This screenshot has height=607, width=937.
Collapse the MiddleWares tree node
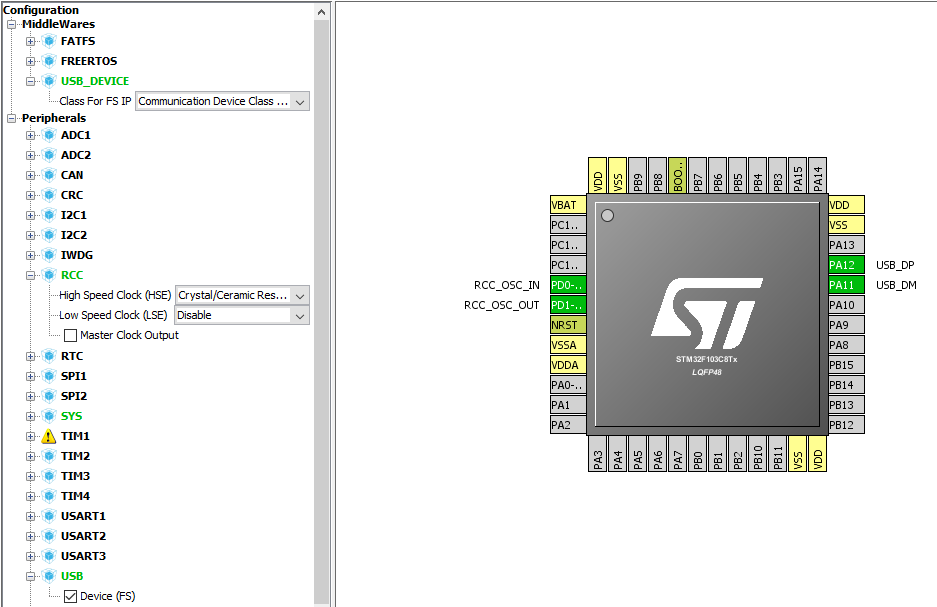pyautogui.click(x=11, y=24)
